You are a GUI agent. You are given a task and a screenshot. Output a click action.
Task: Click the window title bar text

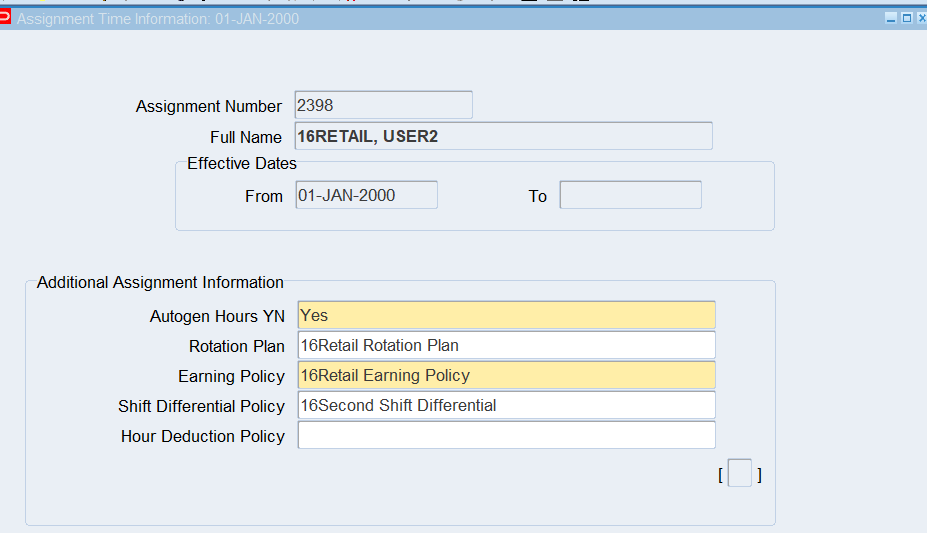point(158,19)
